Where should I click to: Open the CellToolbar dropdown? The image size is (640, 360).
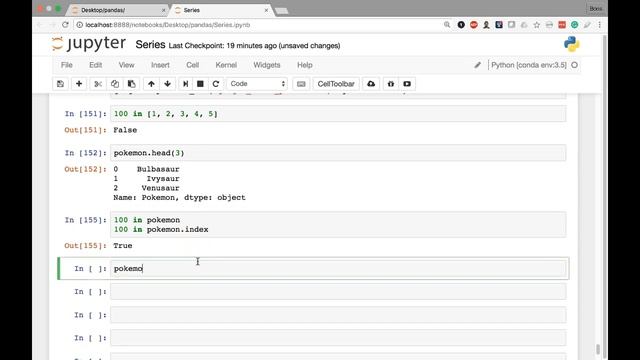click(336, 84)
